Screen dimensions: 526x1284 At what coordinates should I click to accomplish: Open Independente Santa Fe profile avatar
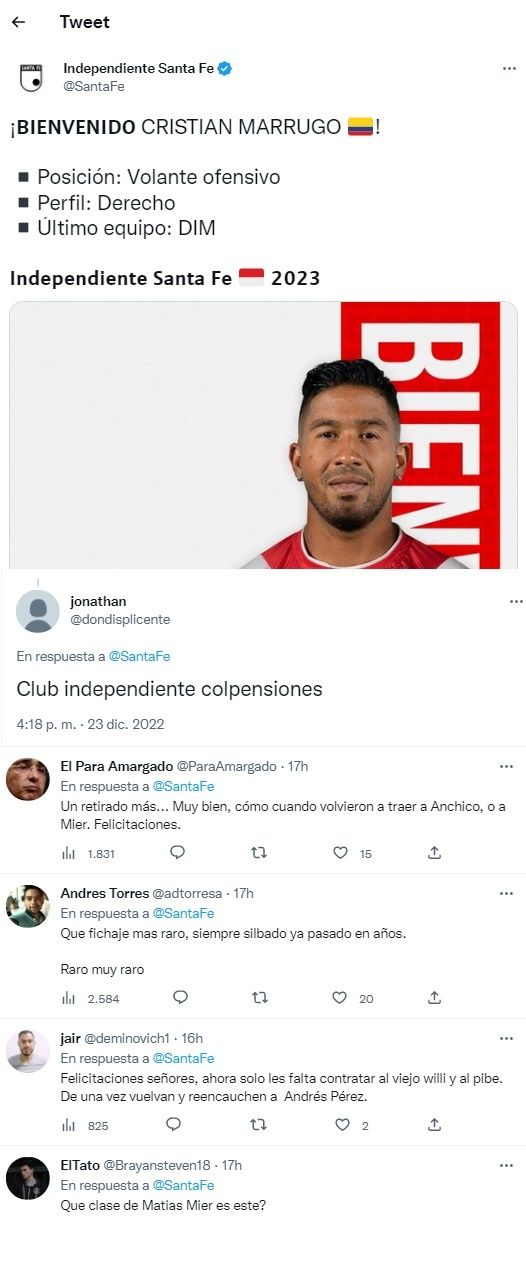[31, 77]
